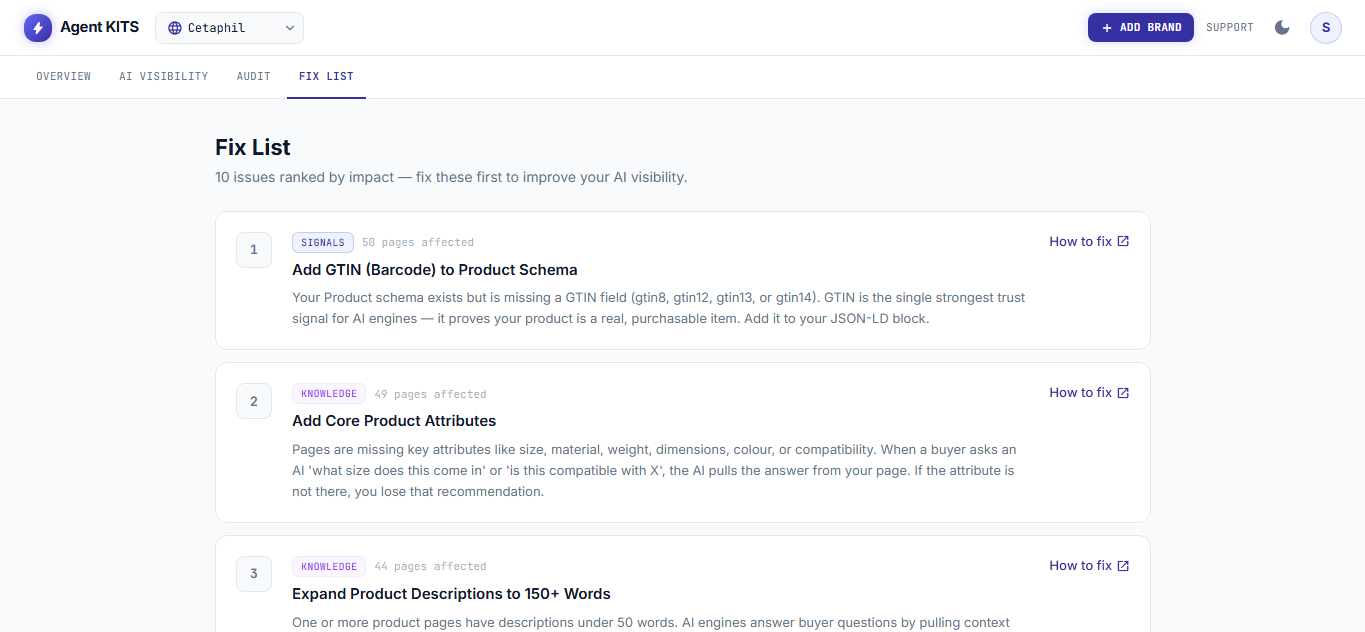Click the KNOWLEDGE tag on Expand Product Descriptions
This screenshot has height=632, width=1365.
click(329, 567)
